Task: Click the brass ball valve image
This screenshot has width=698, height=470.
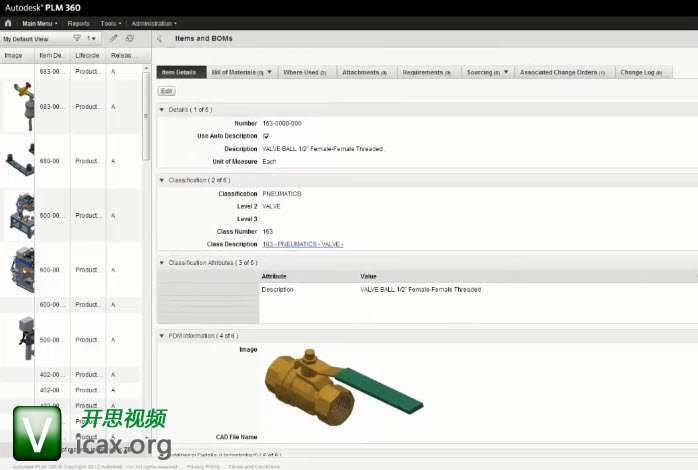Action: tap(344, 387)
